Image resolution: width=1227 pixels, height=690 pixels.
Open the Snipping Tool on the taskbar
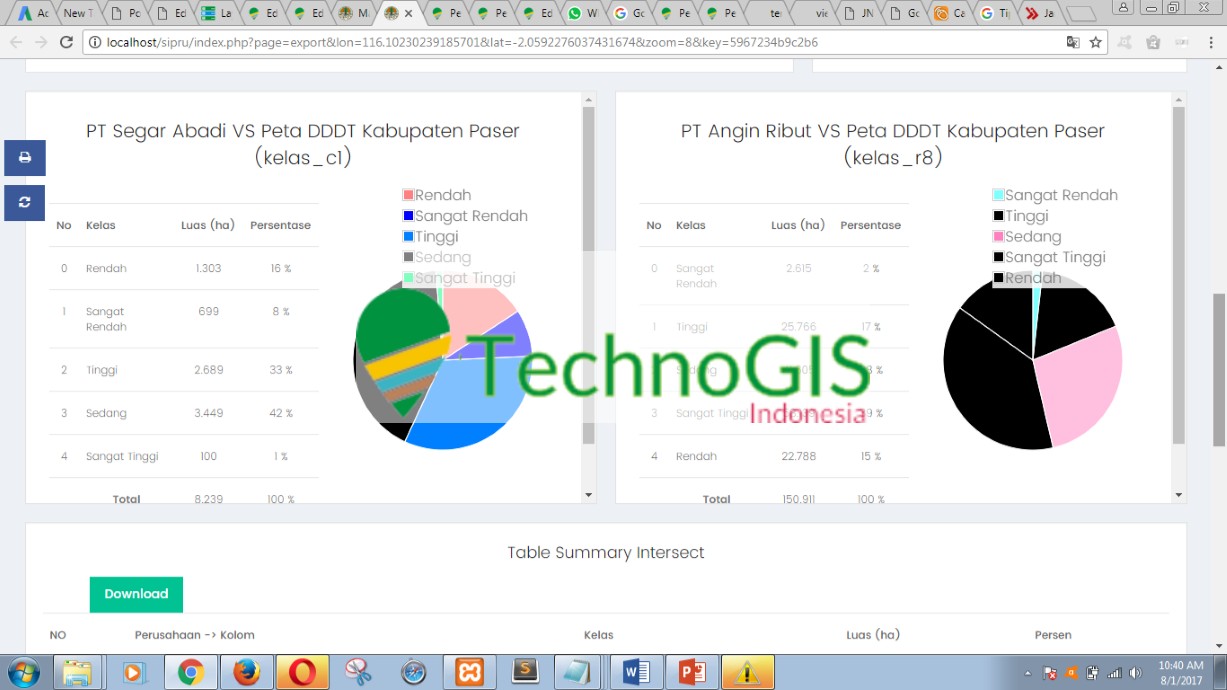(358, 672)
